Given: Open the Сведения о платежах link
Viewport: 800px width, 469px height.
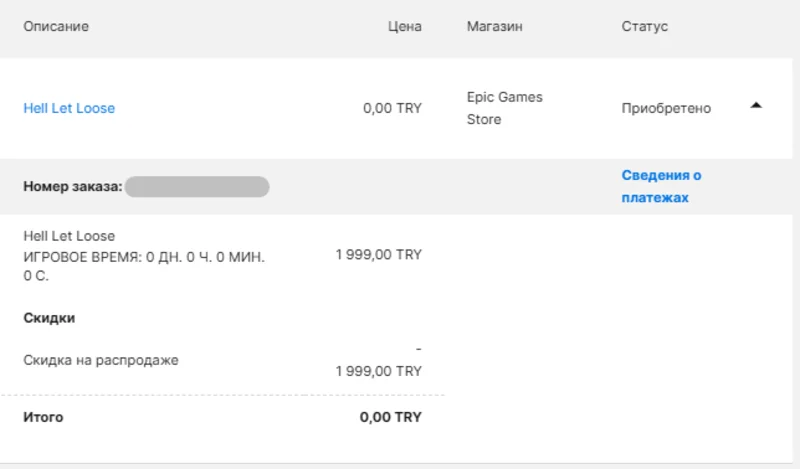Looking at the screenshot, I should click(661, 186).
